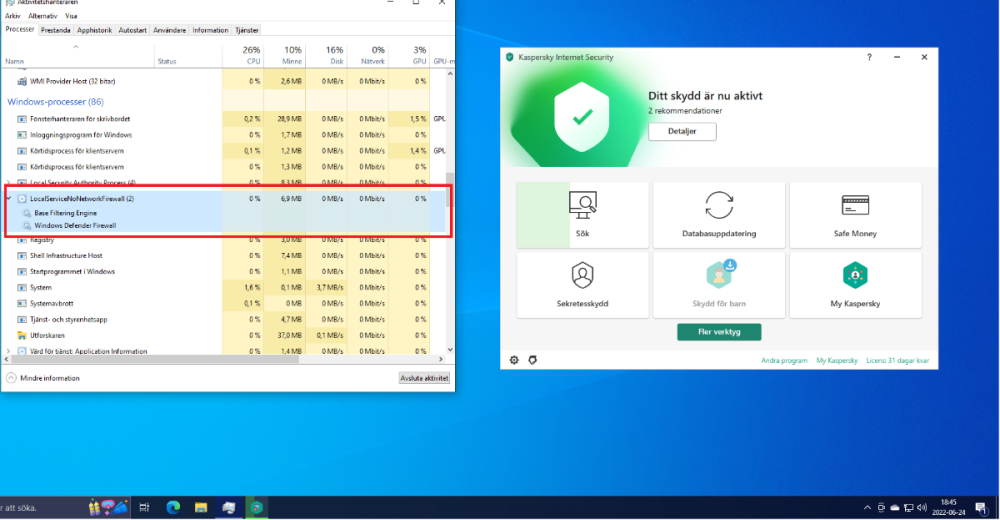The height and width of the screenshot is (520, 1000).
Task: Open the Andra program link
Action: pos(784,360)
